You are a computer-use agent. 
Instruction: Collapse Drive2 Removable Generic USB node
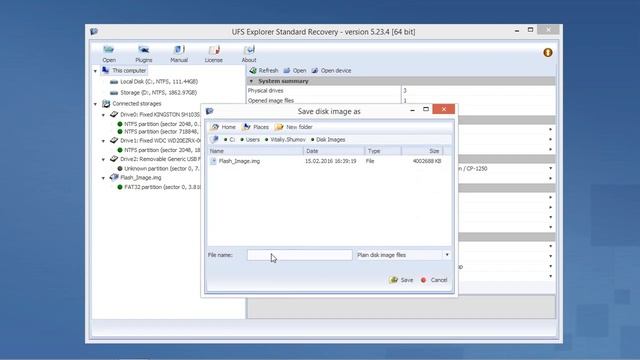coord(104,160)
